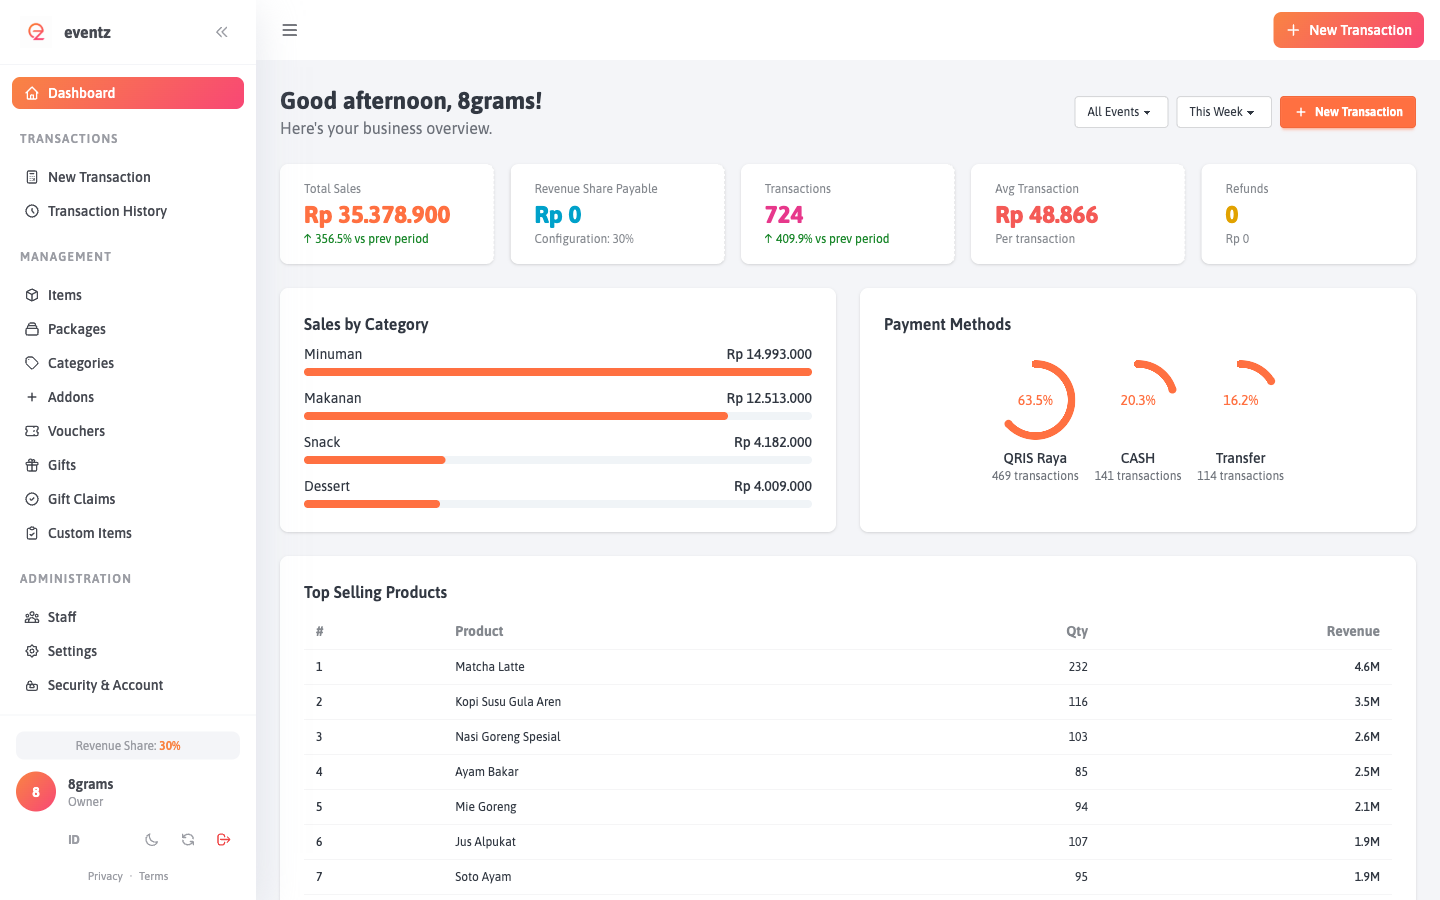The height and width of the screenshot is (900, 1440).
Task: Click the red logout icon
Action: [x=224, y=840]
